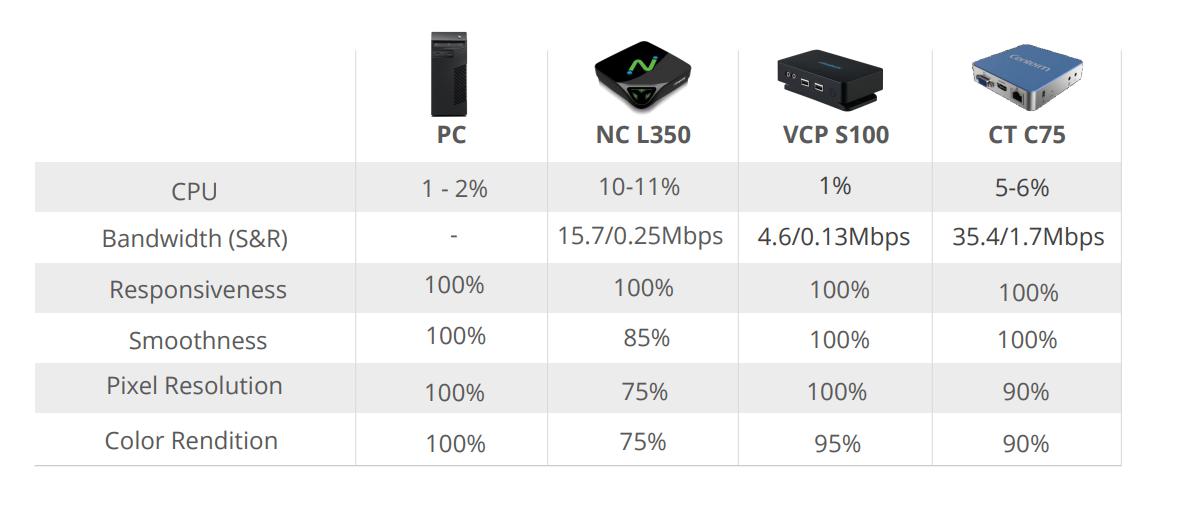Select the 4.6/0.13Mbps bandwidth cell
Viewport: 1180px width, 505px height.
834,238
